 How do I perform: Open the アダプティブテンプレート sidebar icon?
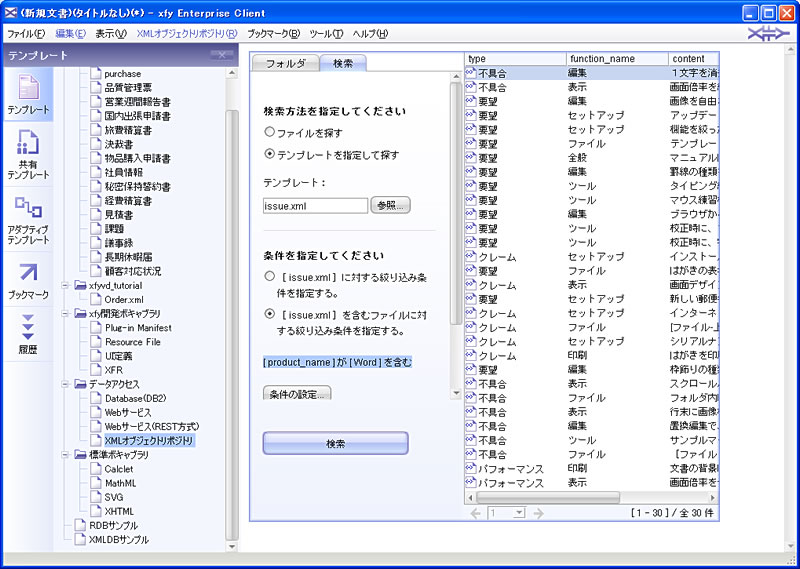point(28,220)
